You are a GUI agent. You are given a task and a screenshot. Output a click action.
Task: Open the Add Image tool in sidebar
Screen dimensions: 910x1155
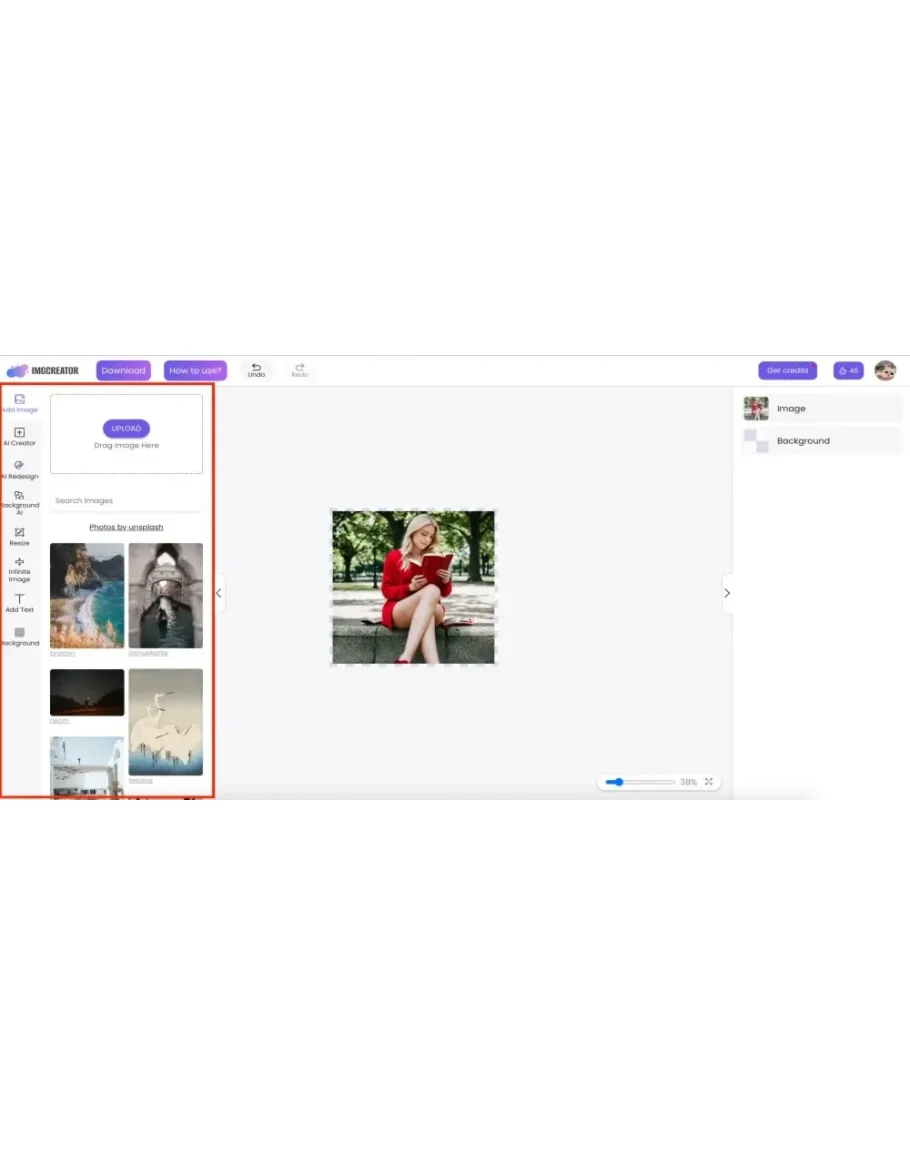tap(19, 403)
